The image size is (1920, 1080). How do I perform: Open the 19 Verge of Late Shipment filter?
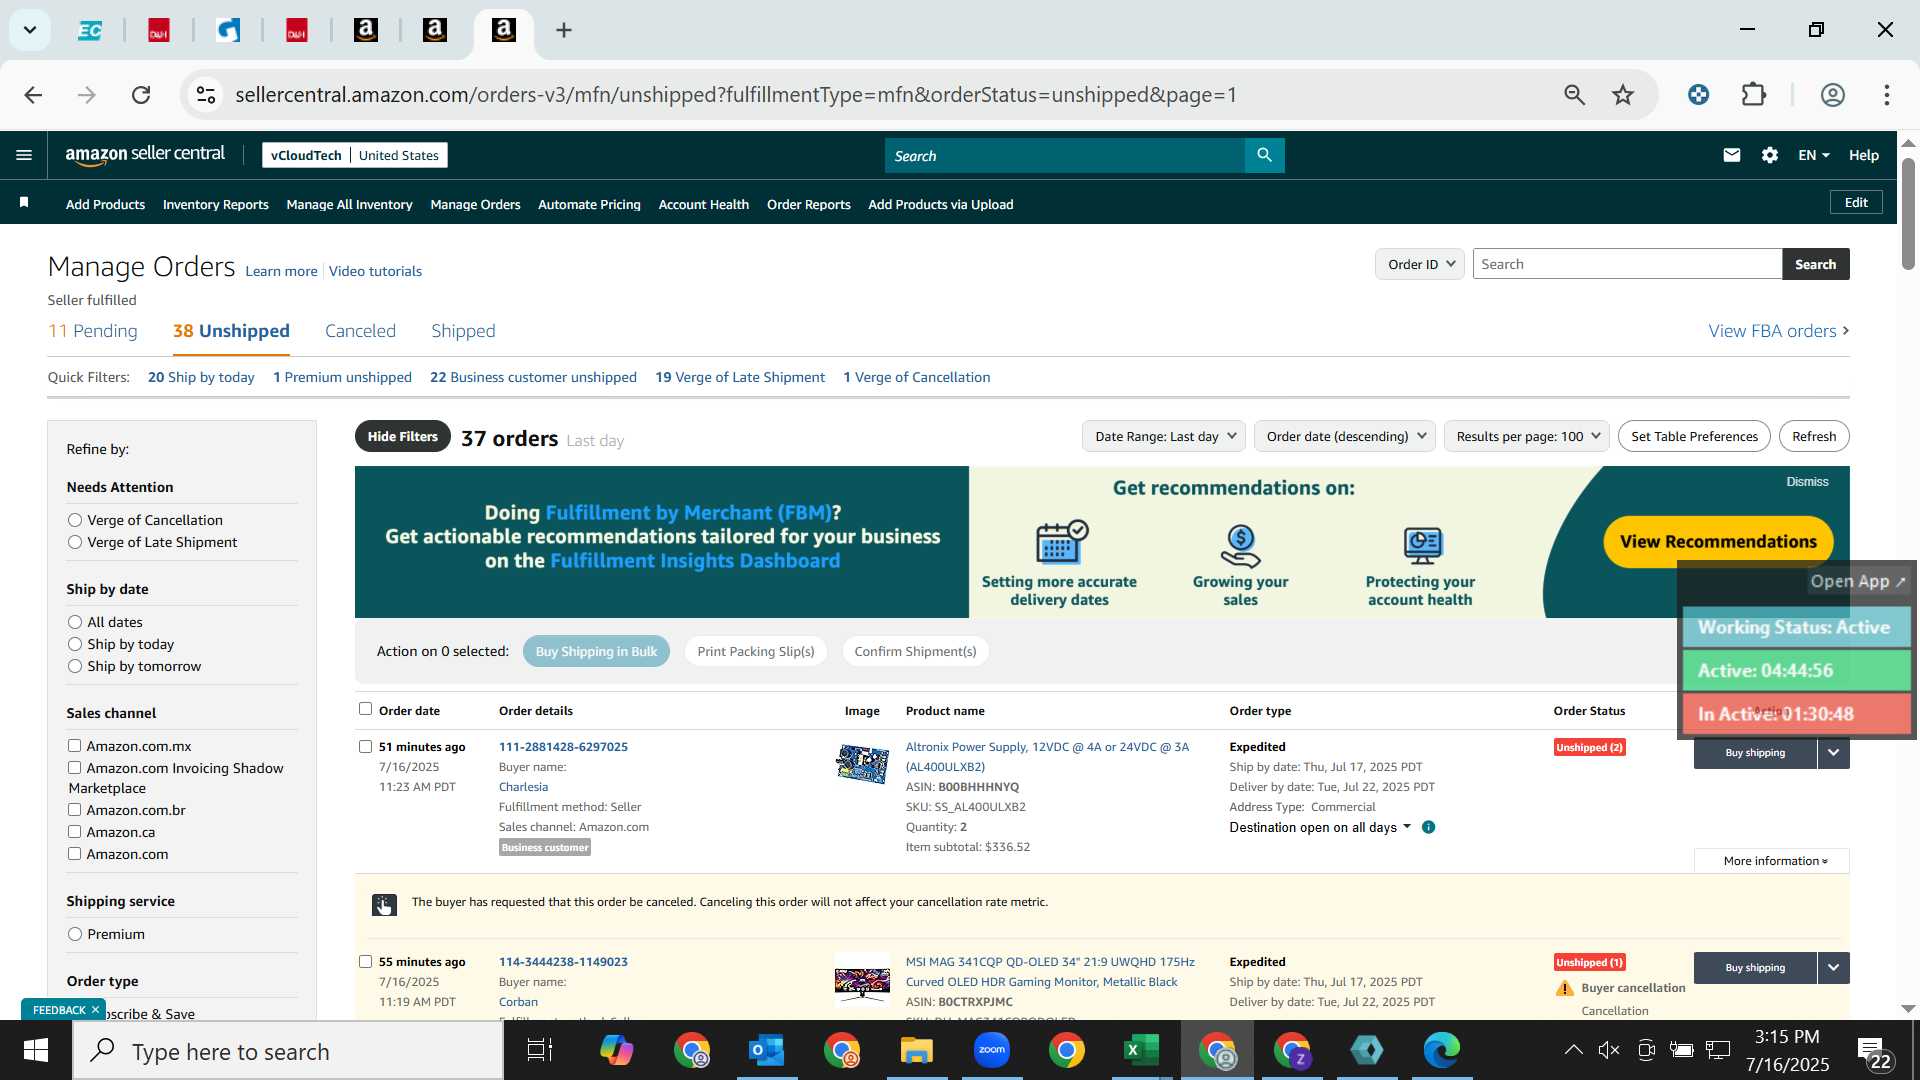coord(740,377)
